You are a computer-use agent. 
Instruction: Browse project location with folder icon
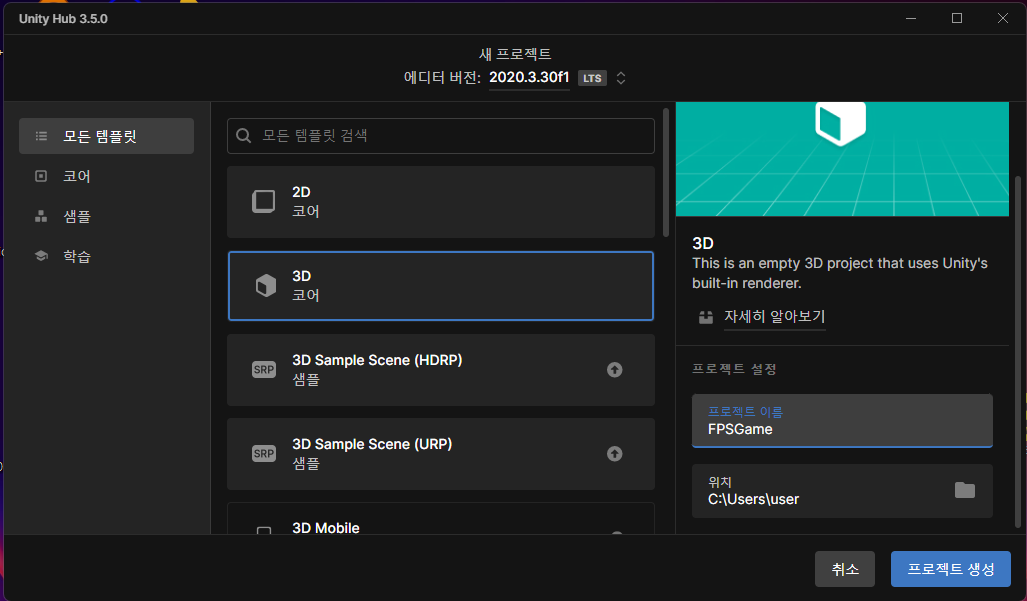pos(965,490)
